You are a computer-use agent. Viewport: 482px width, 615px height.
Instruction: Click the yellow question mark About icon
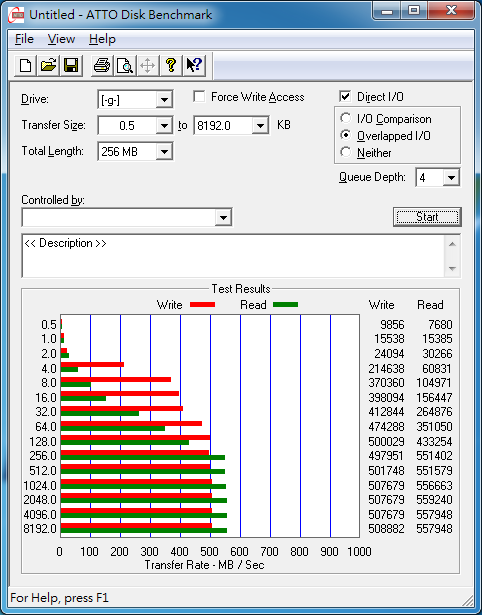[171, 65]
